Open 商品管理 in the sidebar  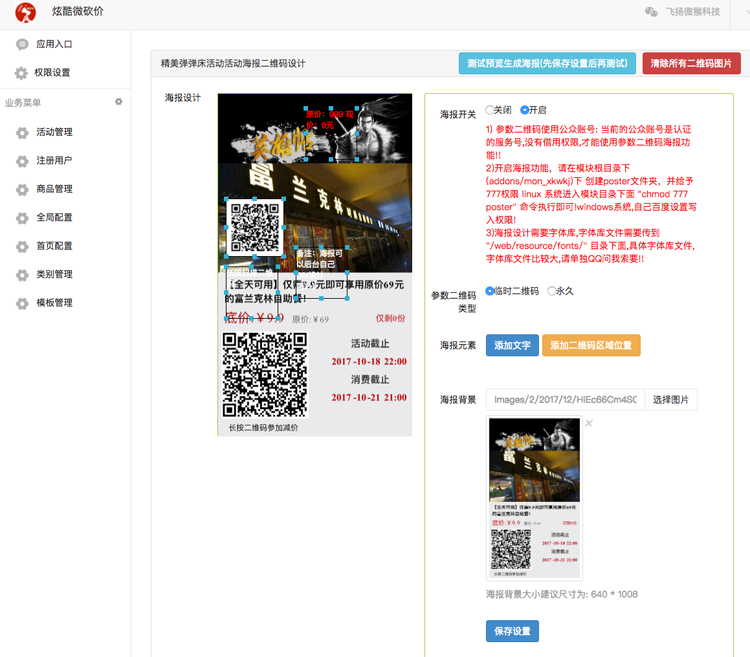tap(55, 189)
